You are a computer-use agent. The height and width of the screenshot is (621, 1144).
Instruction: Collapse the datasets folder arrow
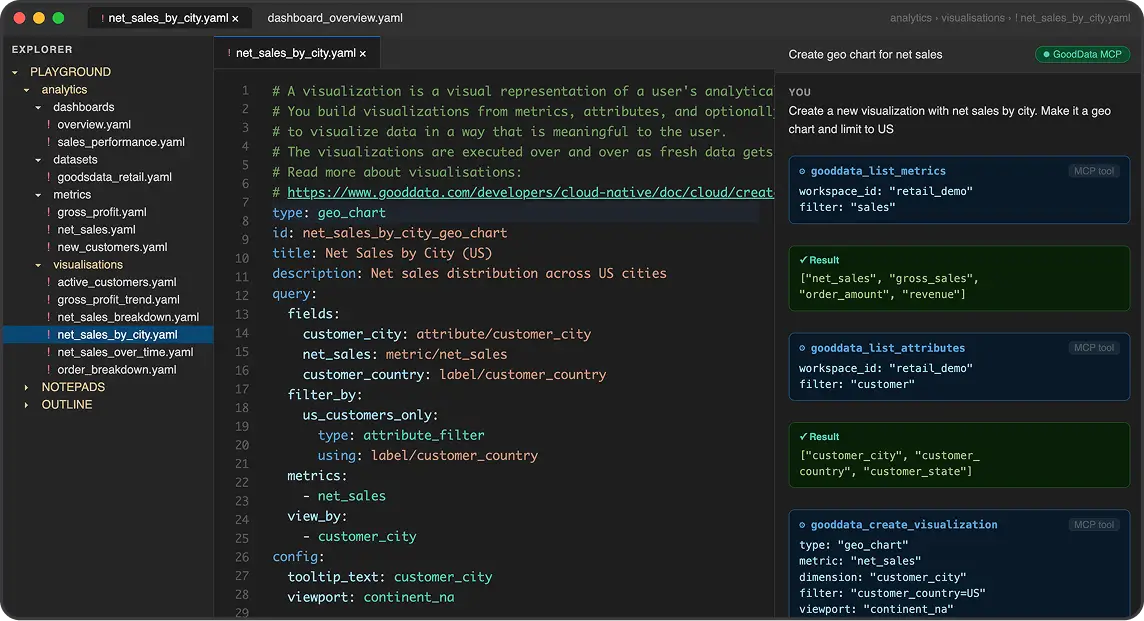point(38,160)
